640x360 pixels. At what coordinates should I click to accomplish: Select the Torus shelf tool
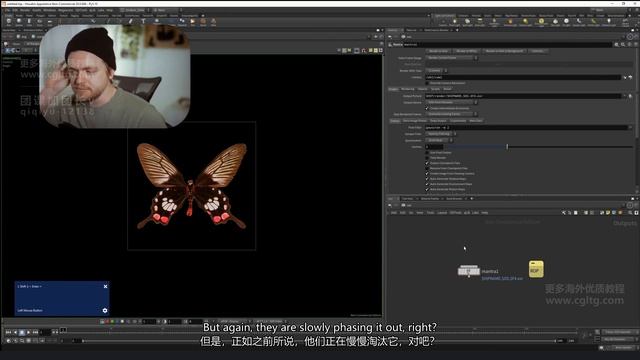click(39, 22)
